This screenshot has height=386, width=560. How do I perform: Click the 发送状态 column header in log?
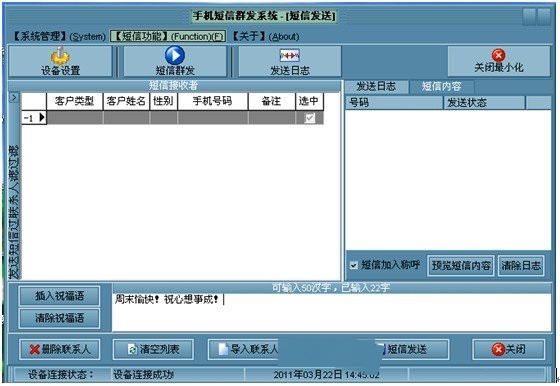[484, 103]
